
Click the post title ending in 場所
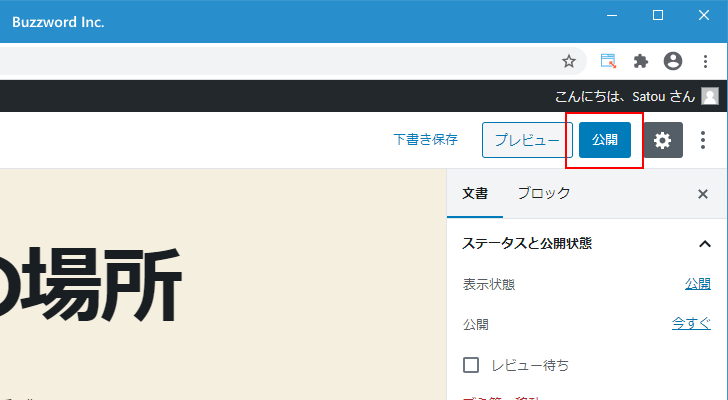point(91,284)
